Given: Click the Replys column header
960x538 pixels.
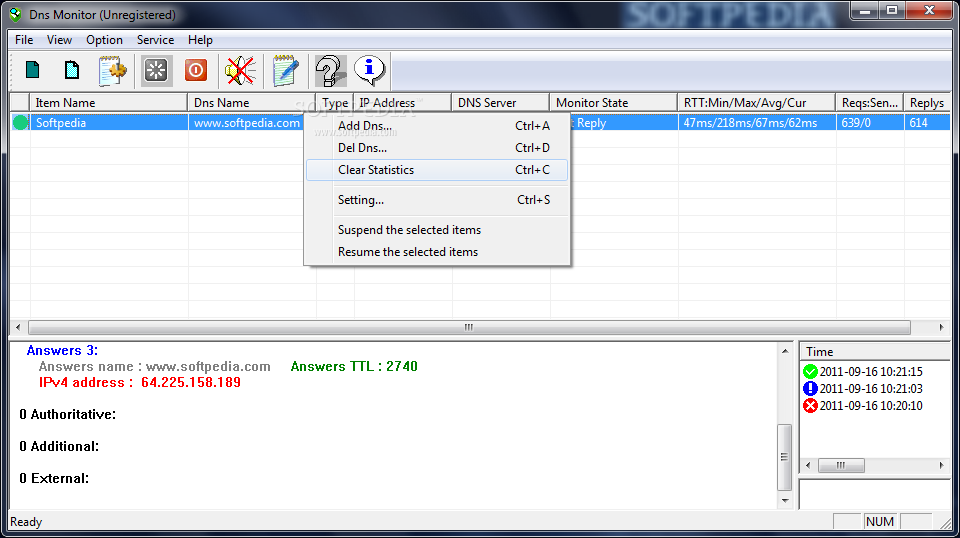Looking at the screenshot, I should (x=926, y=103).
